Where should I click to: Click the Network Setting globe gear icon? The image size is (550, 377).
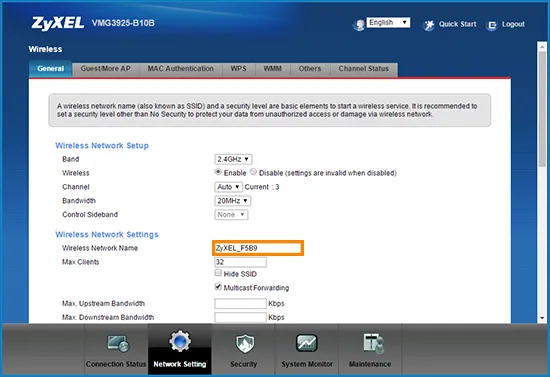pos(180,341)
